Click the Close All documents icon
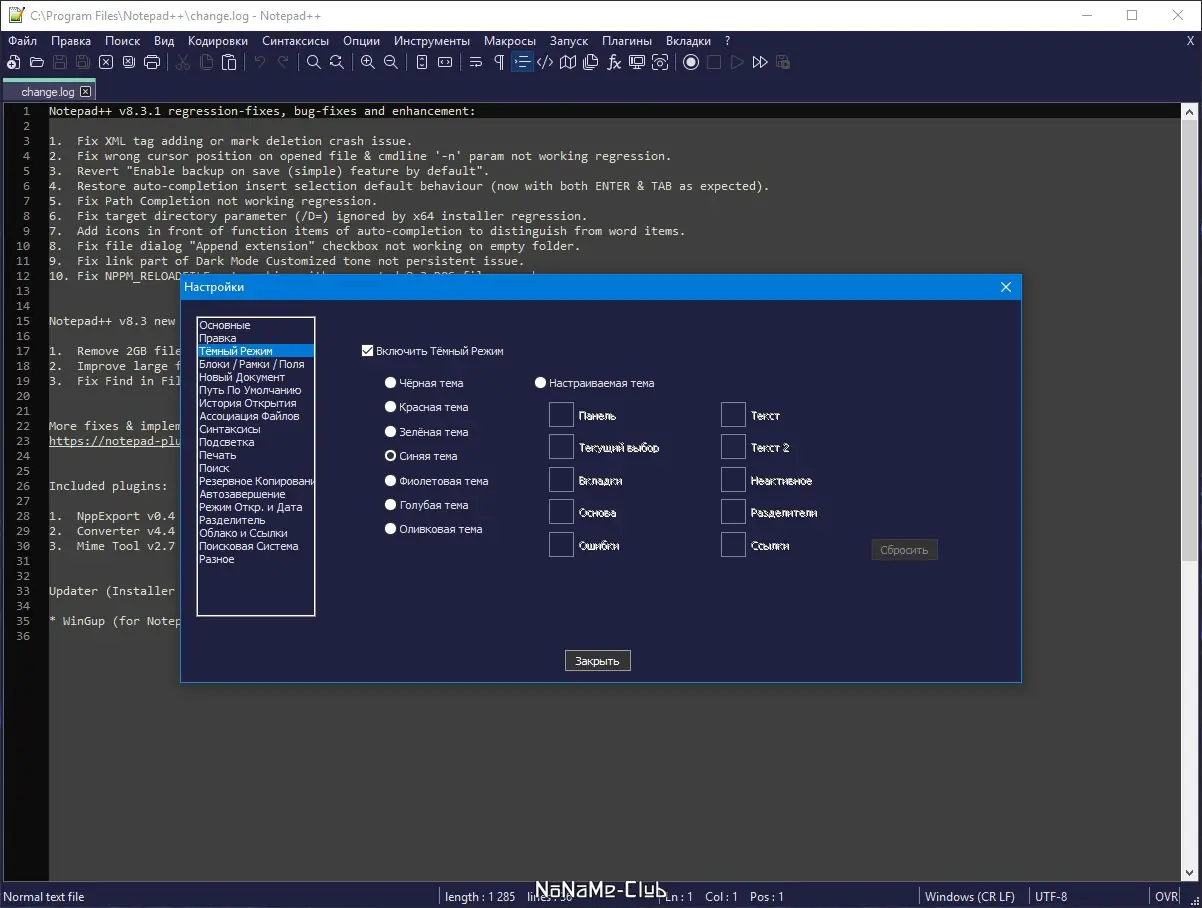 click(x=129, y=62)
